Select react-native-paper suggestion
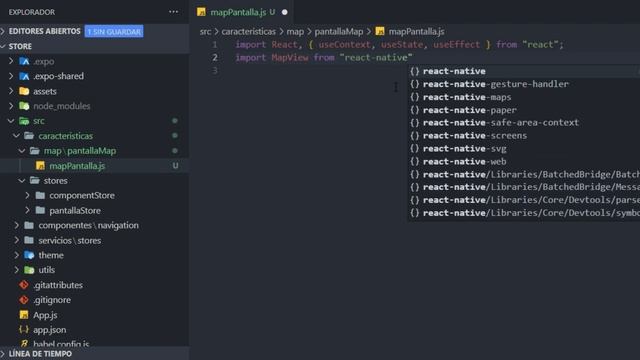The image size is (640, 360). point(524,110)
